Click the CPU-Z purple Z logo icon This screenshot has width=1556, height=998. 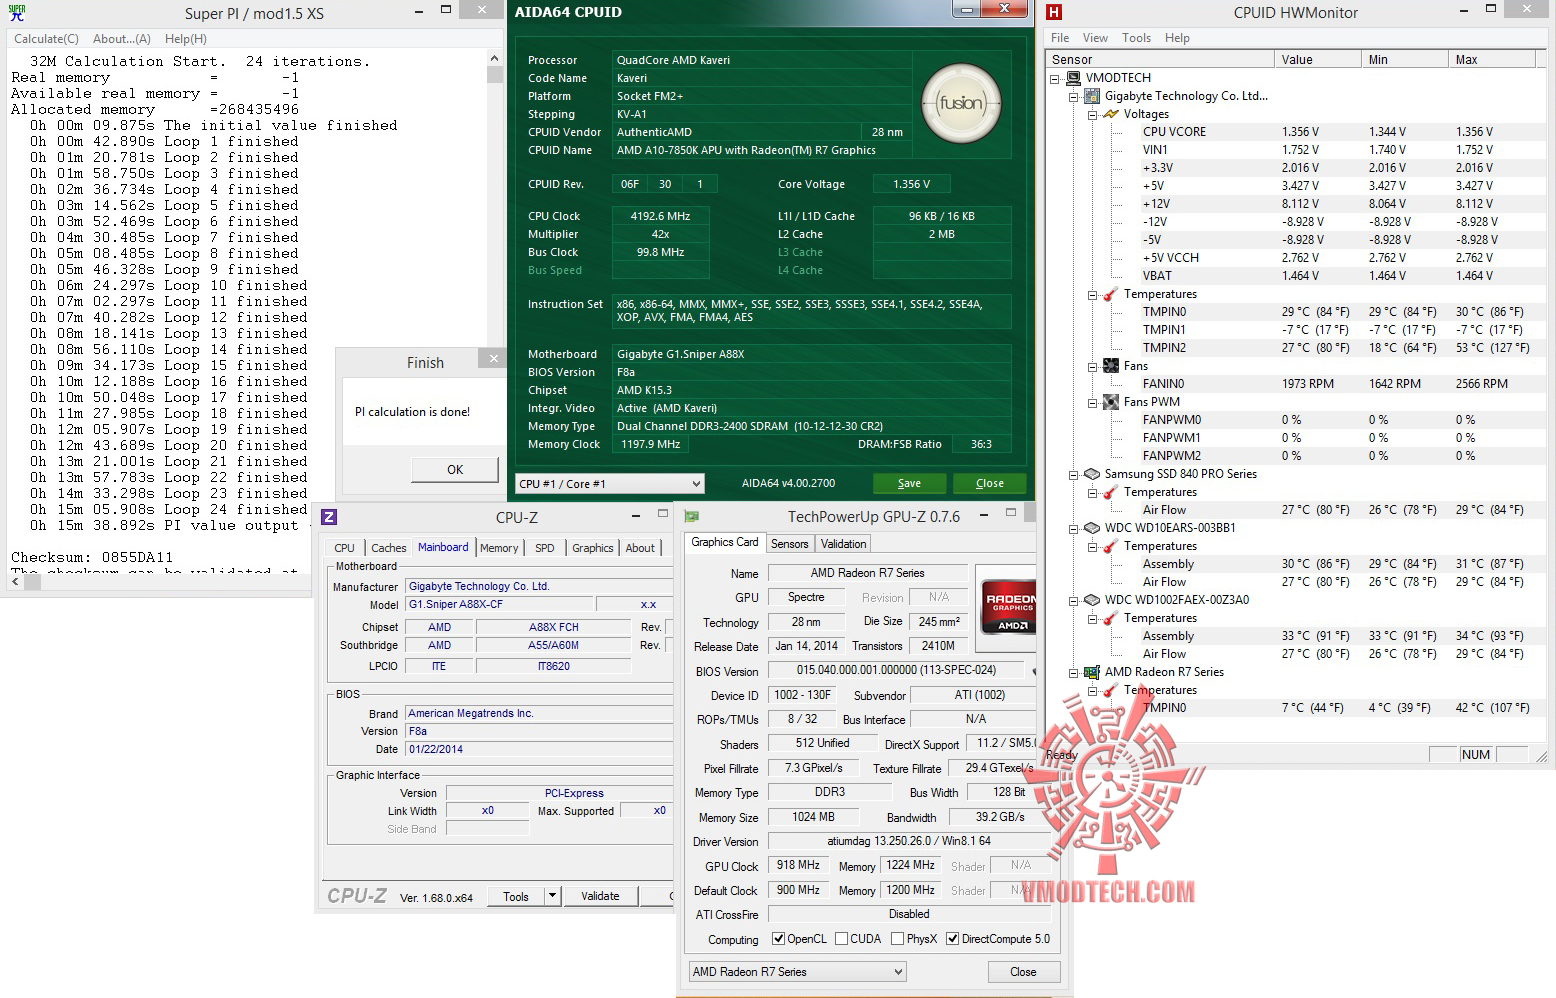coord(329,517)
